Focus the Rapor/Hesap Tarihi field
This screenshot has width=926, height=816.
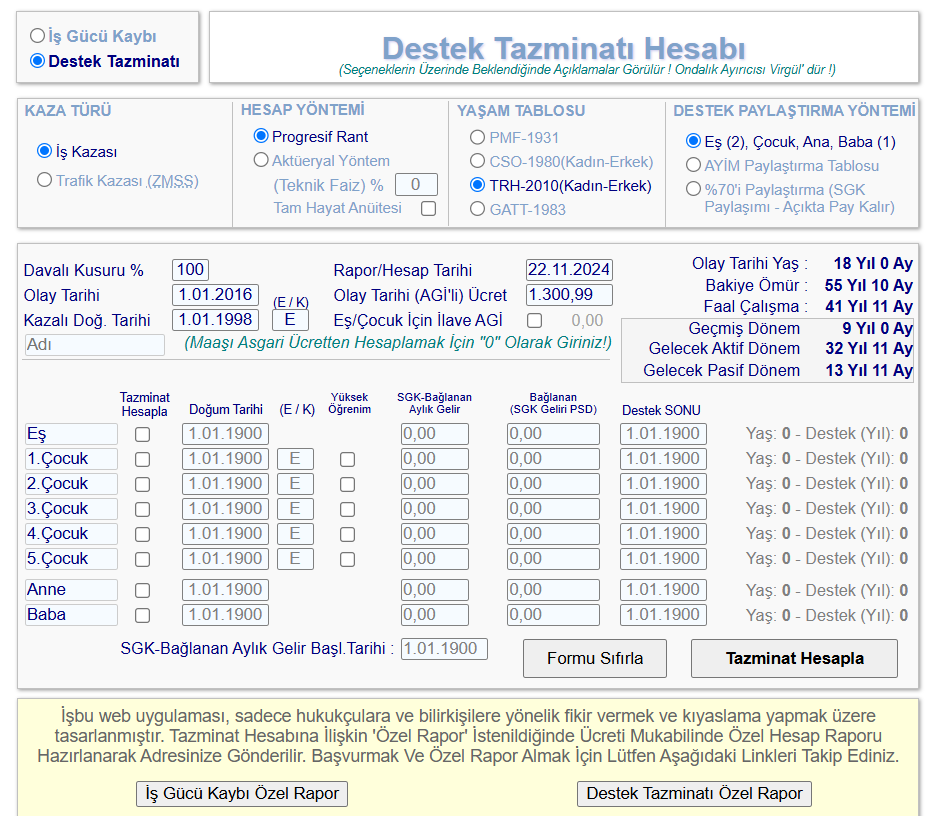[569, 270]
